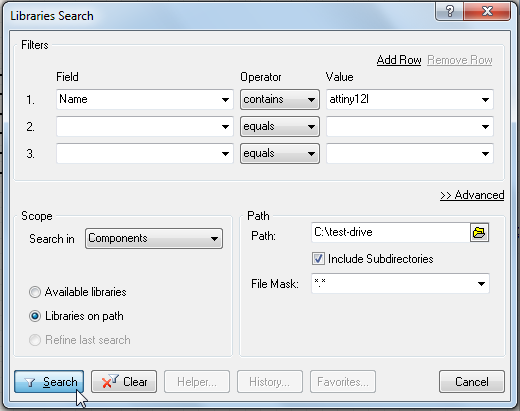Click the help question mark icon
The width and height of the screenshot is (520, 411).
[449, 11]
